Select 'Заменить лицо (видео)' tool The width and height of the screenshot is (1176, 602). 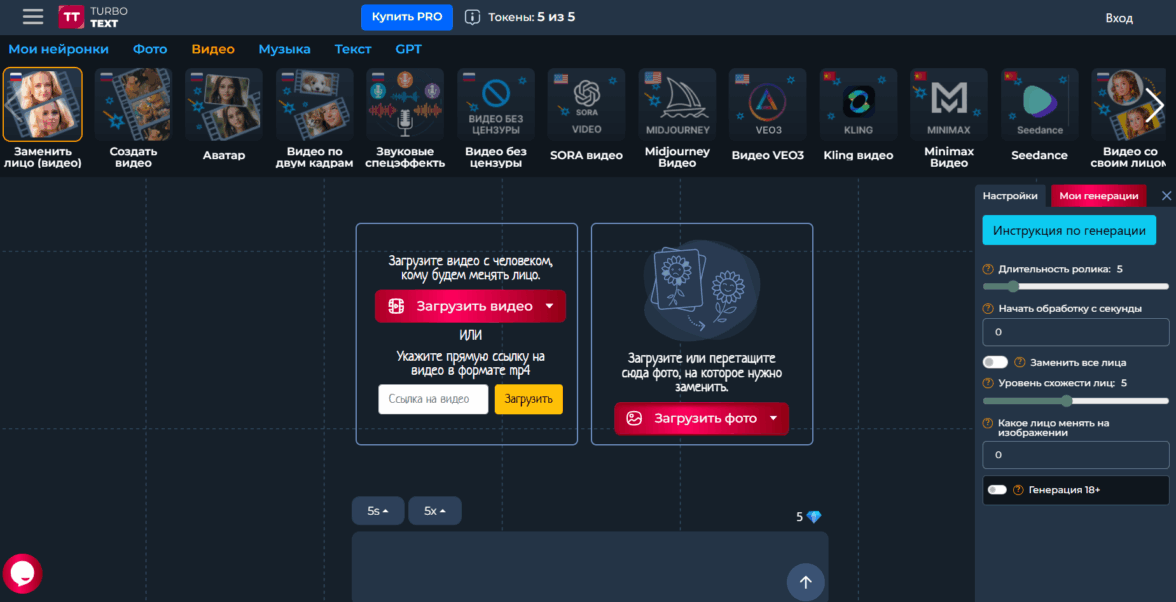[x=43, y=118]
